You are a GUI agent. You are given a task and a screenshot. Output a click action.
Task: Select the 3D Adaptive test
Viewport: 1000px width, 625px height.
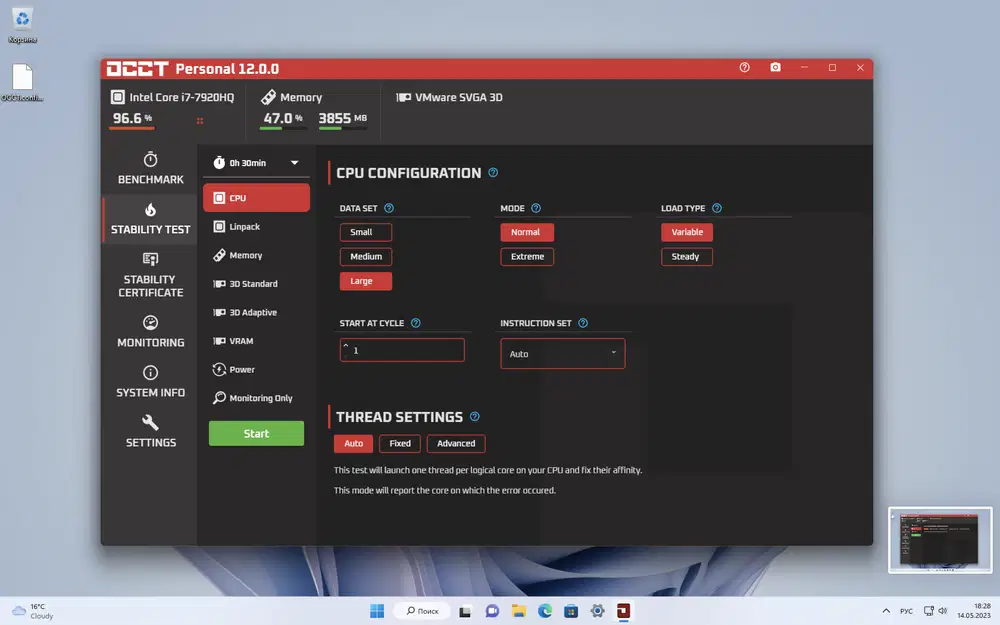(256, 312)
